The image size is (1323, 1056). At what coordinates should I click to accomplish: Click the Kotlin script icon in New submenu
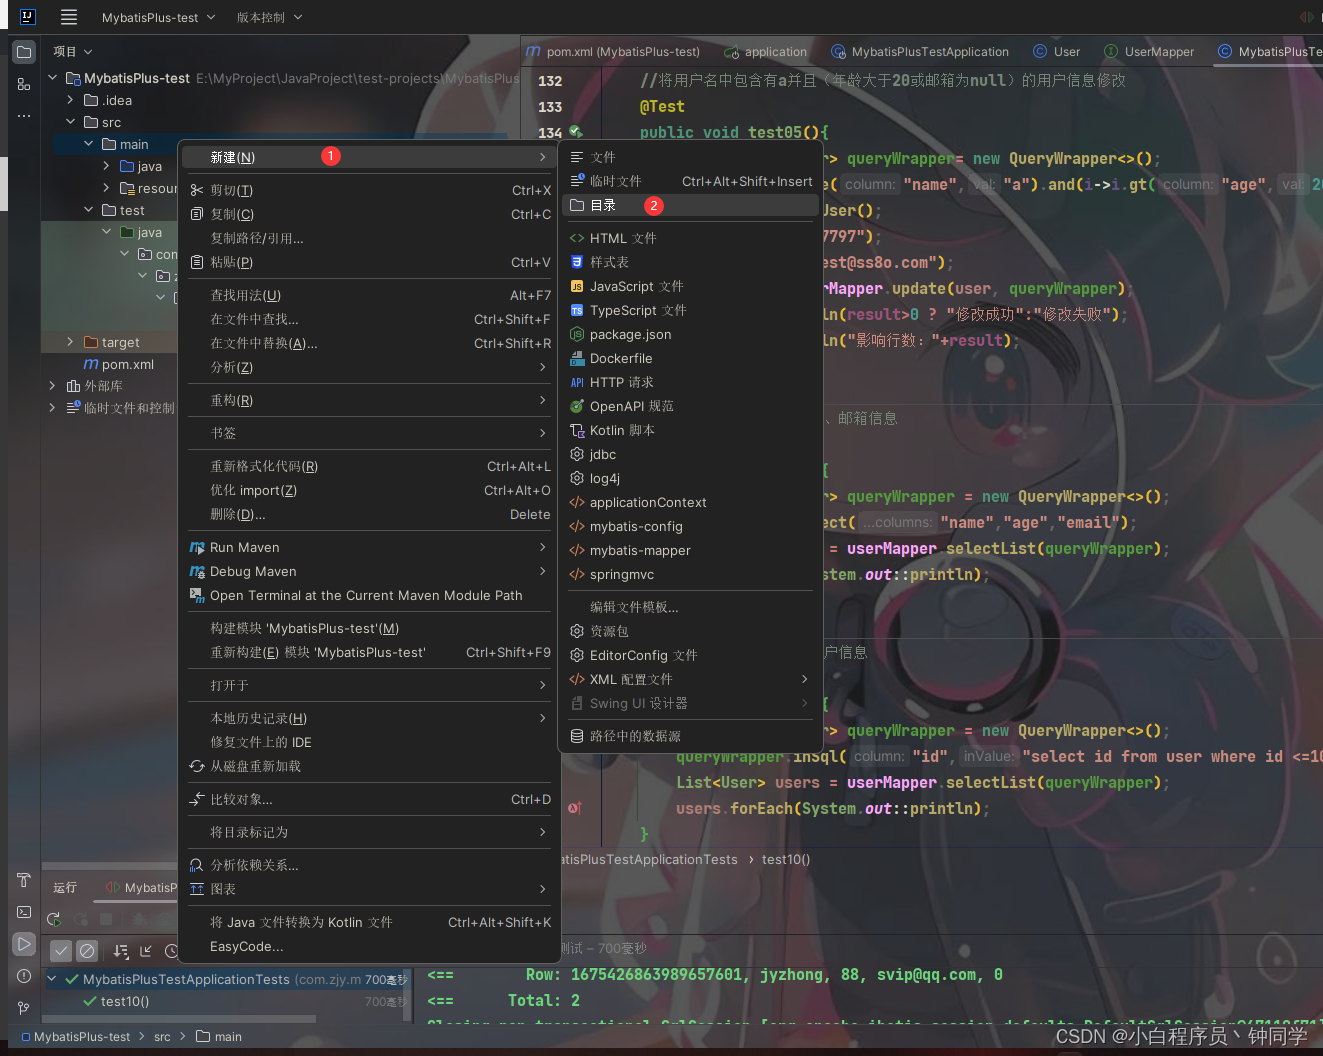point(577,430)
